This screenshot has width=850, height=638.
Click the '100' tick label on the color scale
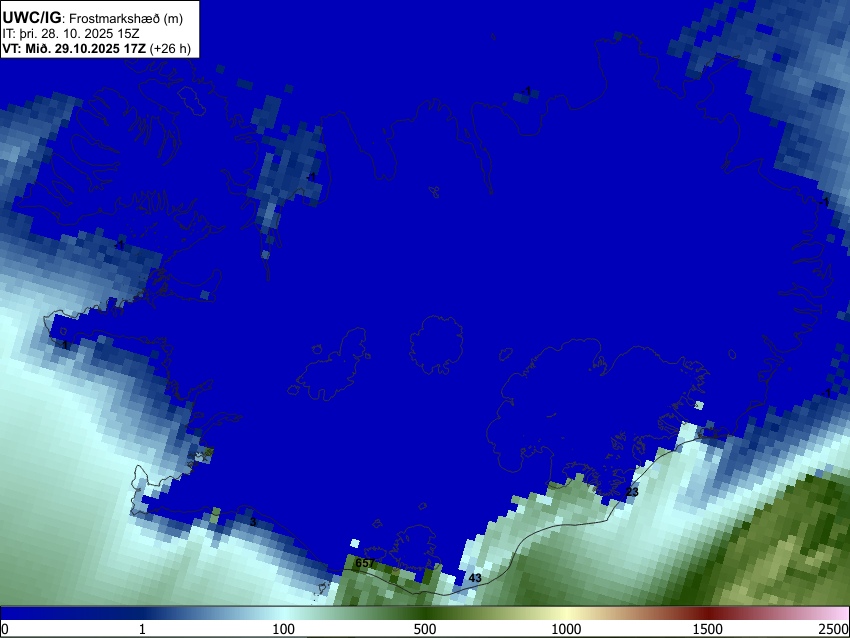coord(283,629)
